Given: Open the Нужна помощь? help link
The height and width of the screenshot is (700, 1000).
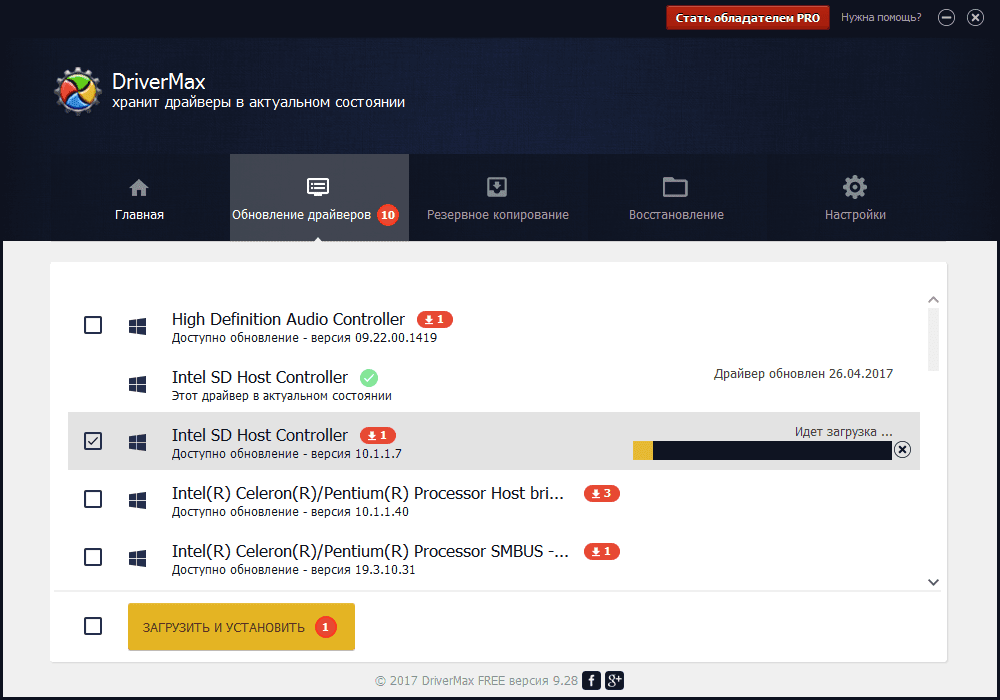Looking at the screenshot, I should click(881, 17).
